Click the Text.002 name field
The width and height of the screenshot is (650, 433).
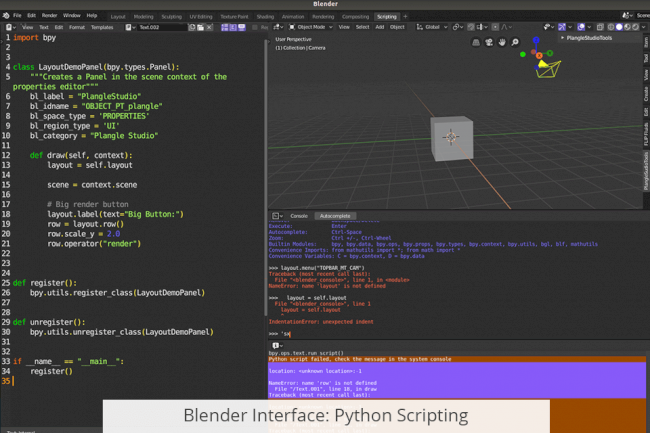[162, 27]
